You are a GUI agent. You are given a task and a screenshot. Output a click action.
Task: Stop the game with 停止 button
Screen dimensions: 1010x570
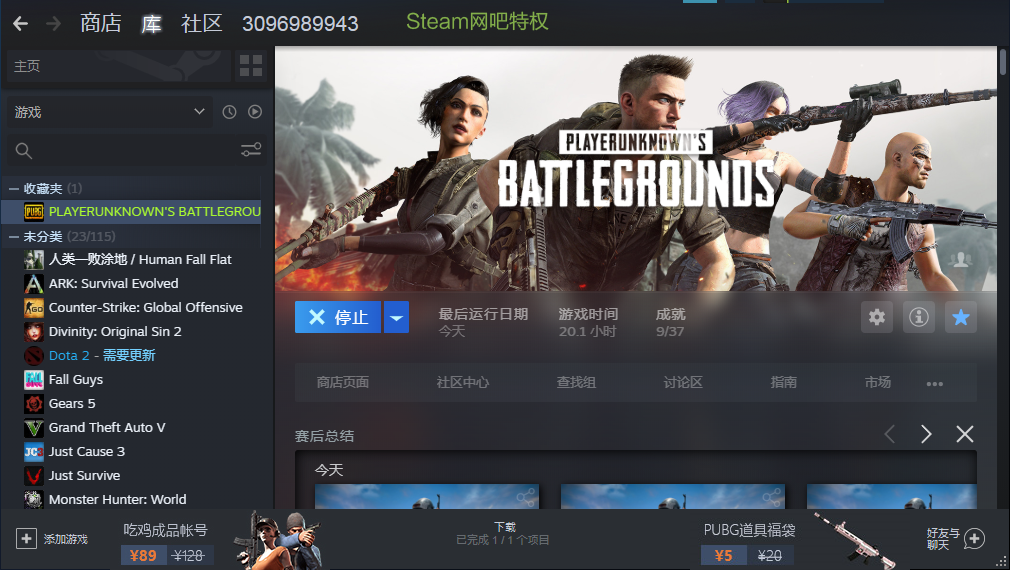(x=338, y=317)
